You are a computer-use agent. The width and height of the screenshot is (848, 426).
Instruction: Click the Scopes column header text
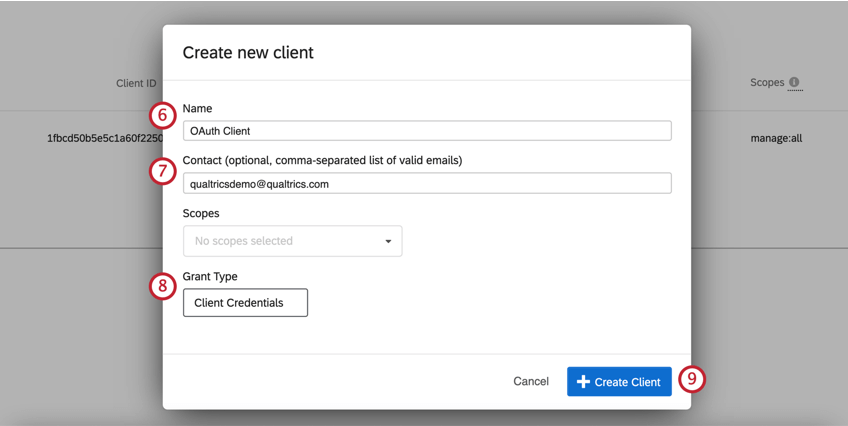767,83
